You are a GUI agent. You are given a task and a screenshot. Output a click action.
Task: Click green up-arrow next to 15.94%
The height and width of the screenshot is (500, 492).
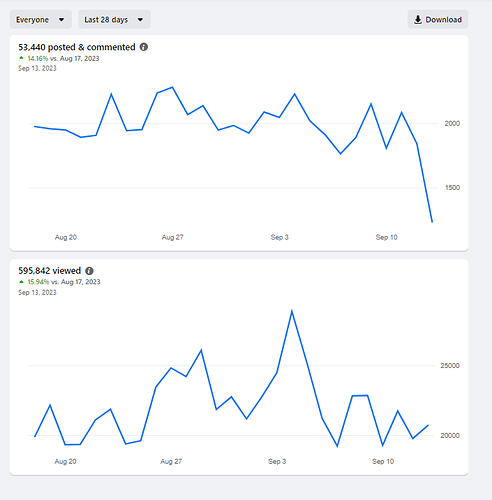(21, 282)
